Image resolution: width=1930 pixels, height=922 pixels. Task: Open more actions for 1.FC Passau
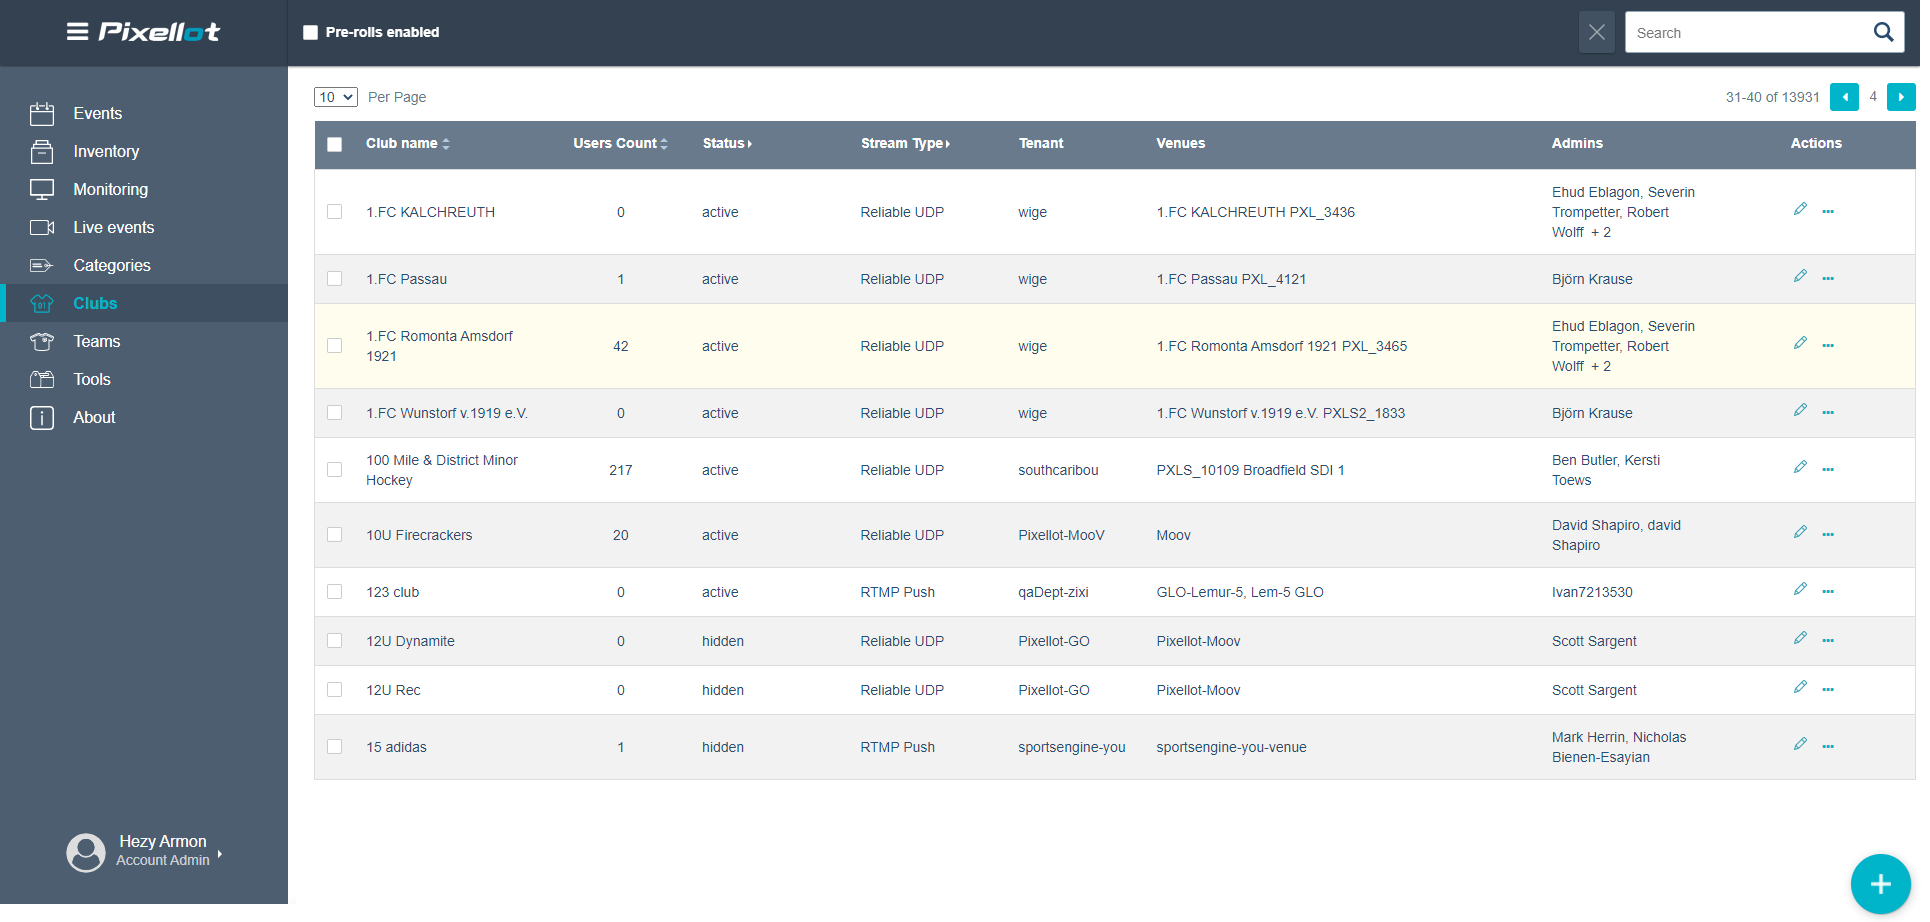click(x=1828, y=279)
